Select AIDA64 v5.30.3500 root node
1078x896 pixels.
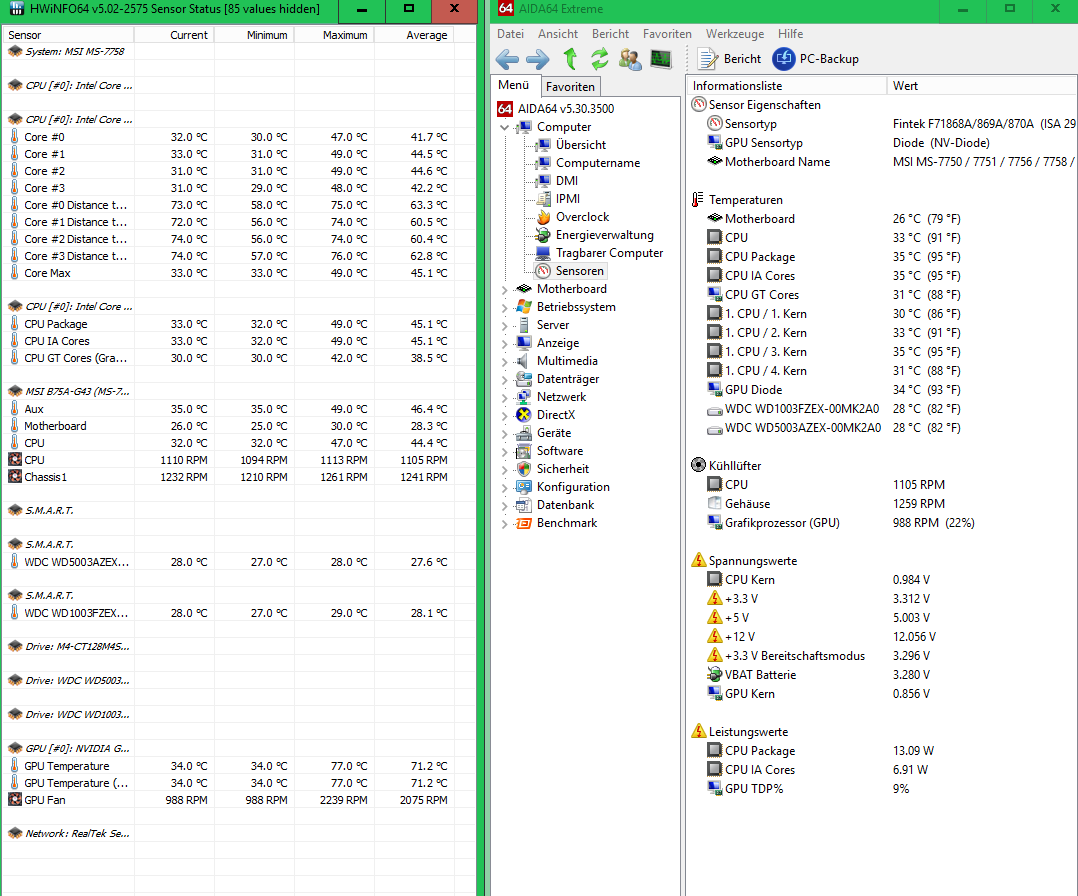(565, 109)
